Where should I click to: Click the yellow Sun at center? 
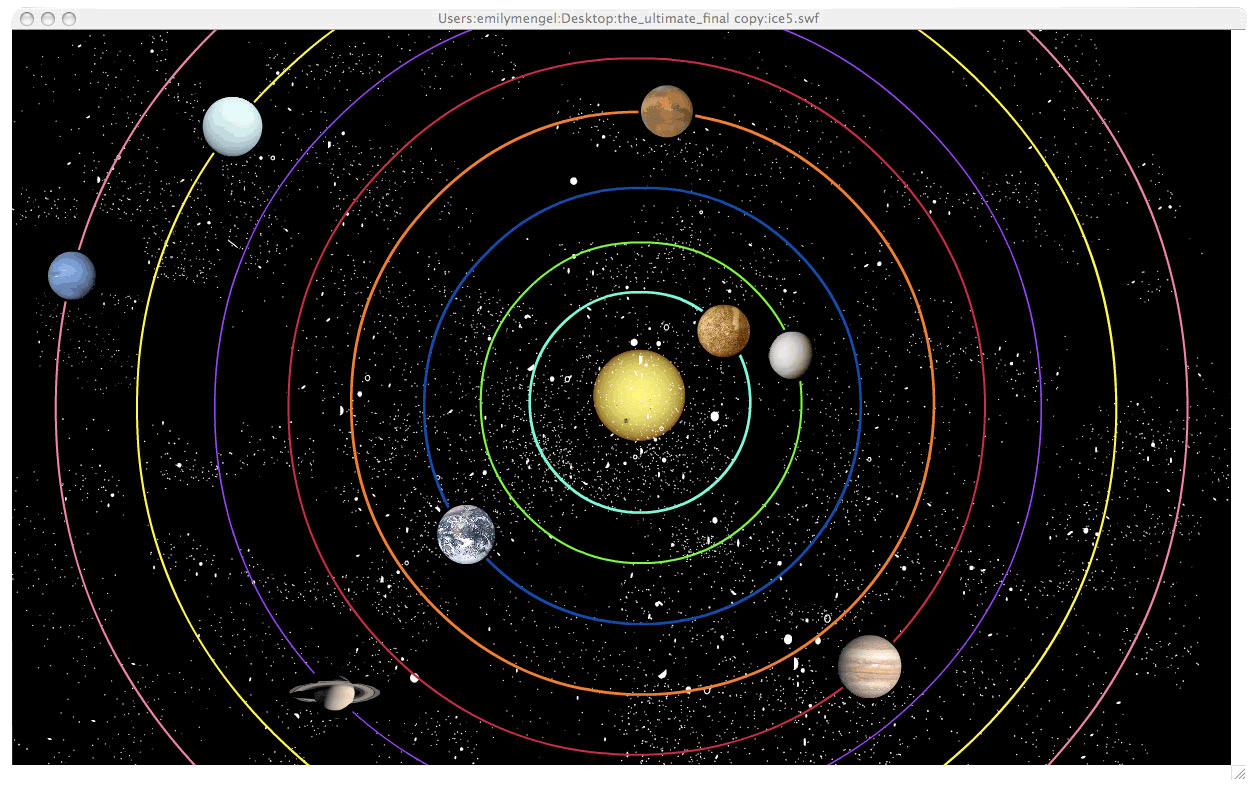coord(639,395)
